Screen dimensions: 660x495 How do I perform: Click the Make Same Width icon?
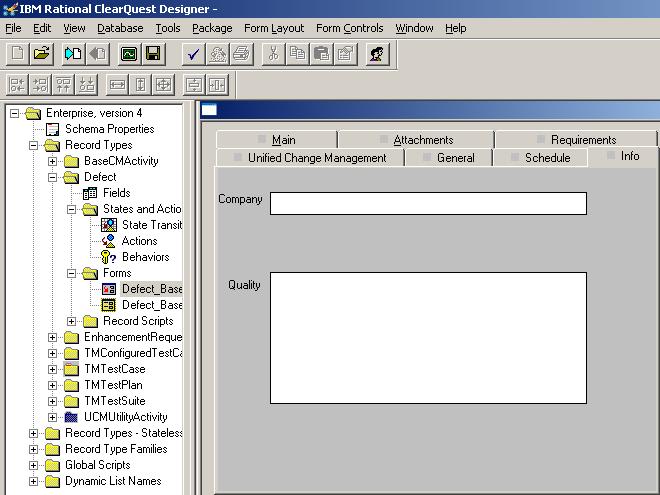pyautogui.click(x=117, y=85)
